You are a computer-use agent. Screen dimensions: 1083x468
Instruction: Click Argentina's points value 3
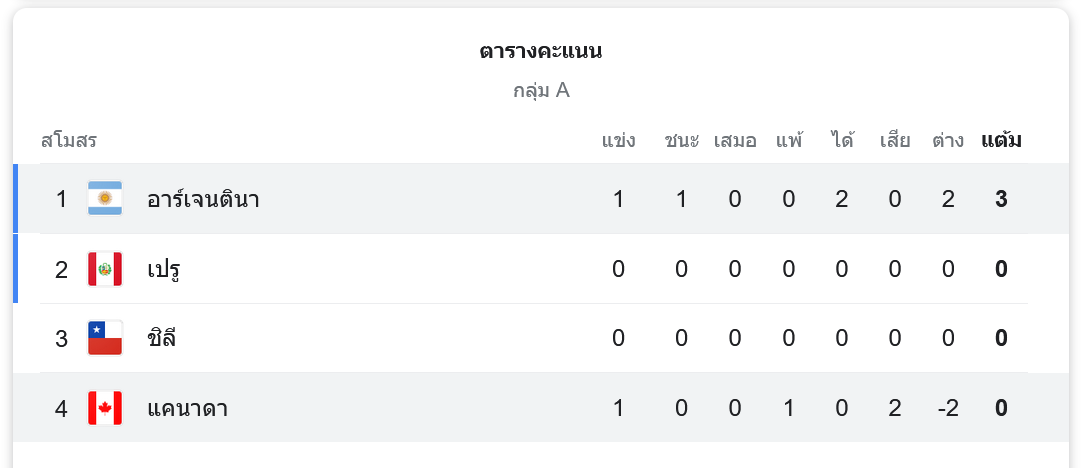click(x=1001, y=199)
